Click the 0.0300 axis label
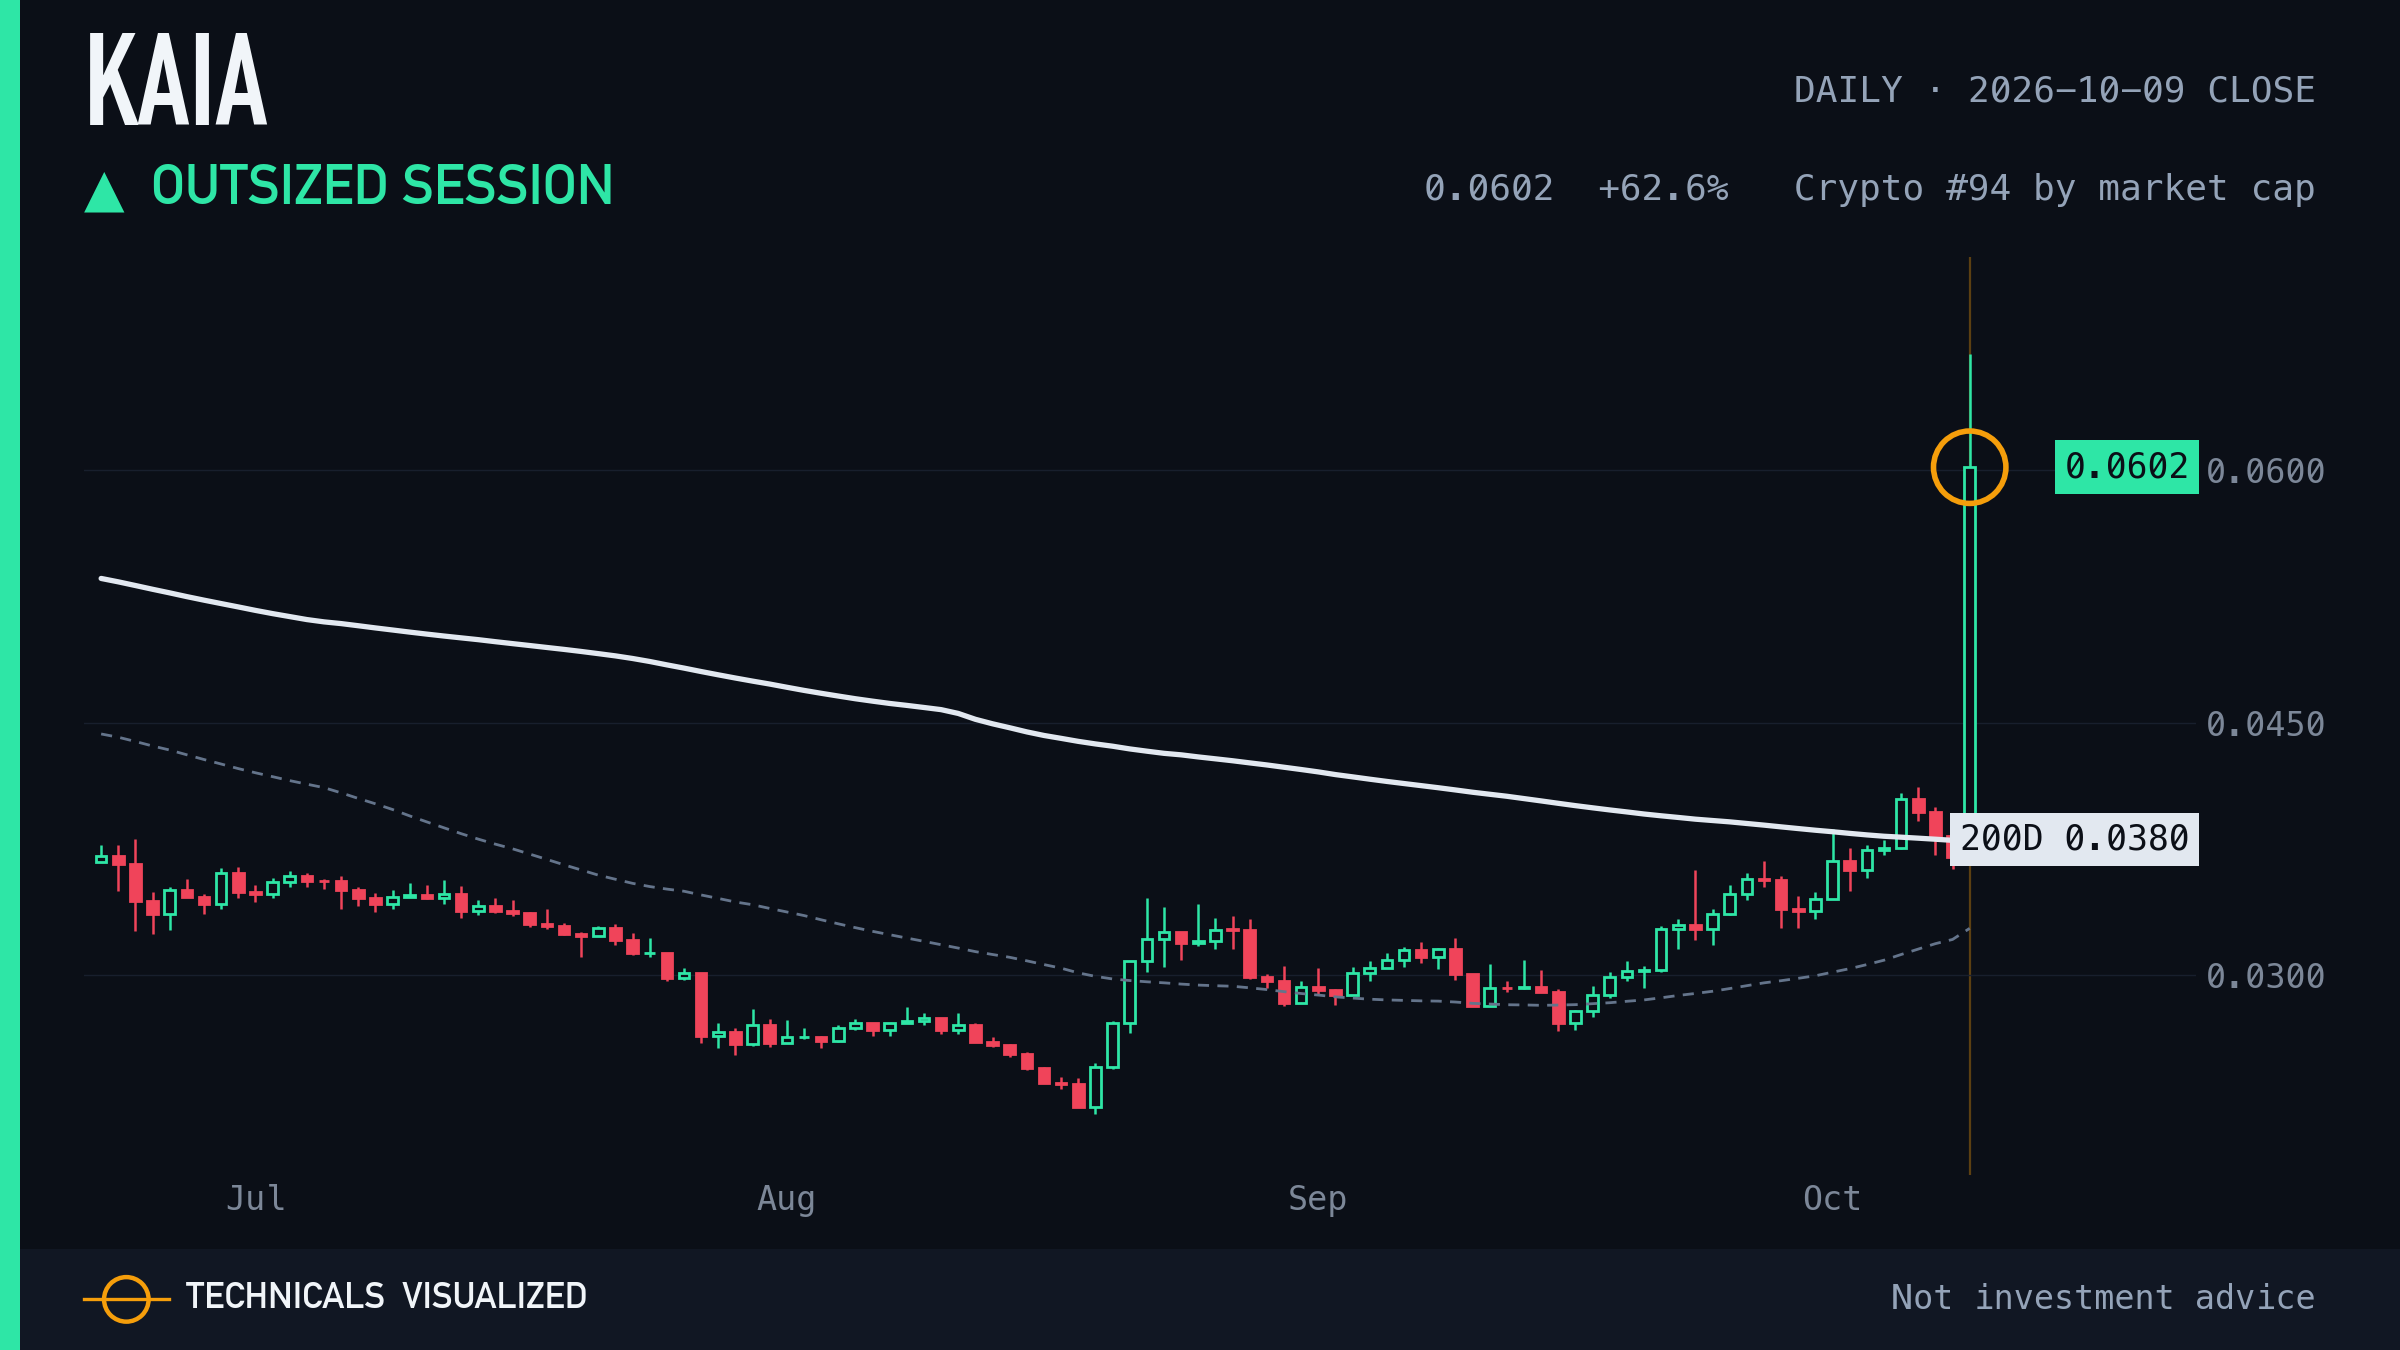This screenshot has width=2400, height=1350. tap(2265, 976)
